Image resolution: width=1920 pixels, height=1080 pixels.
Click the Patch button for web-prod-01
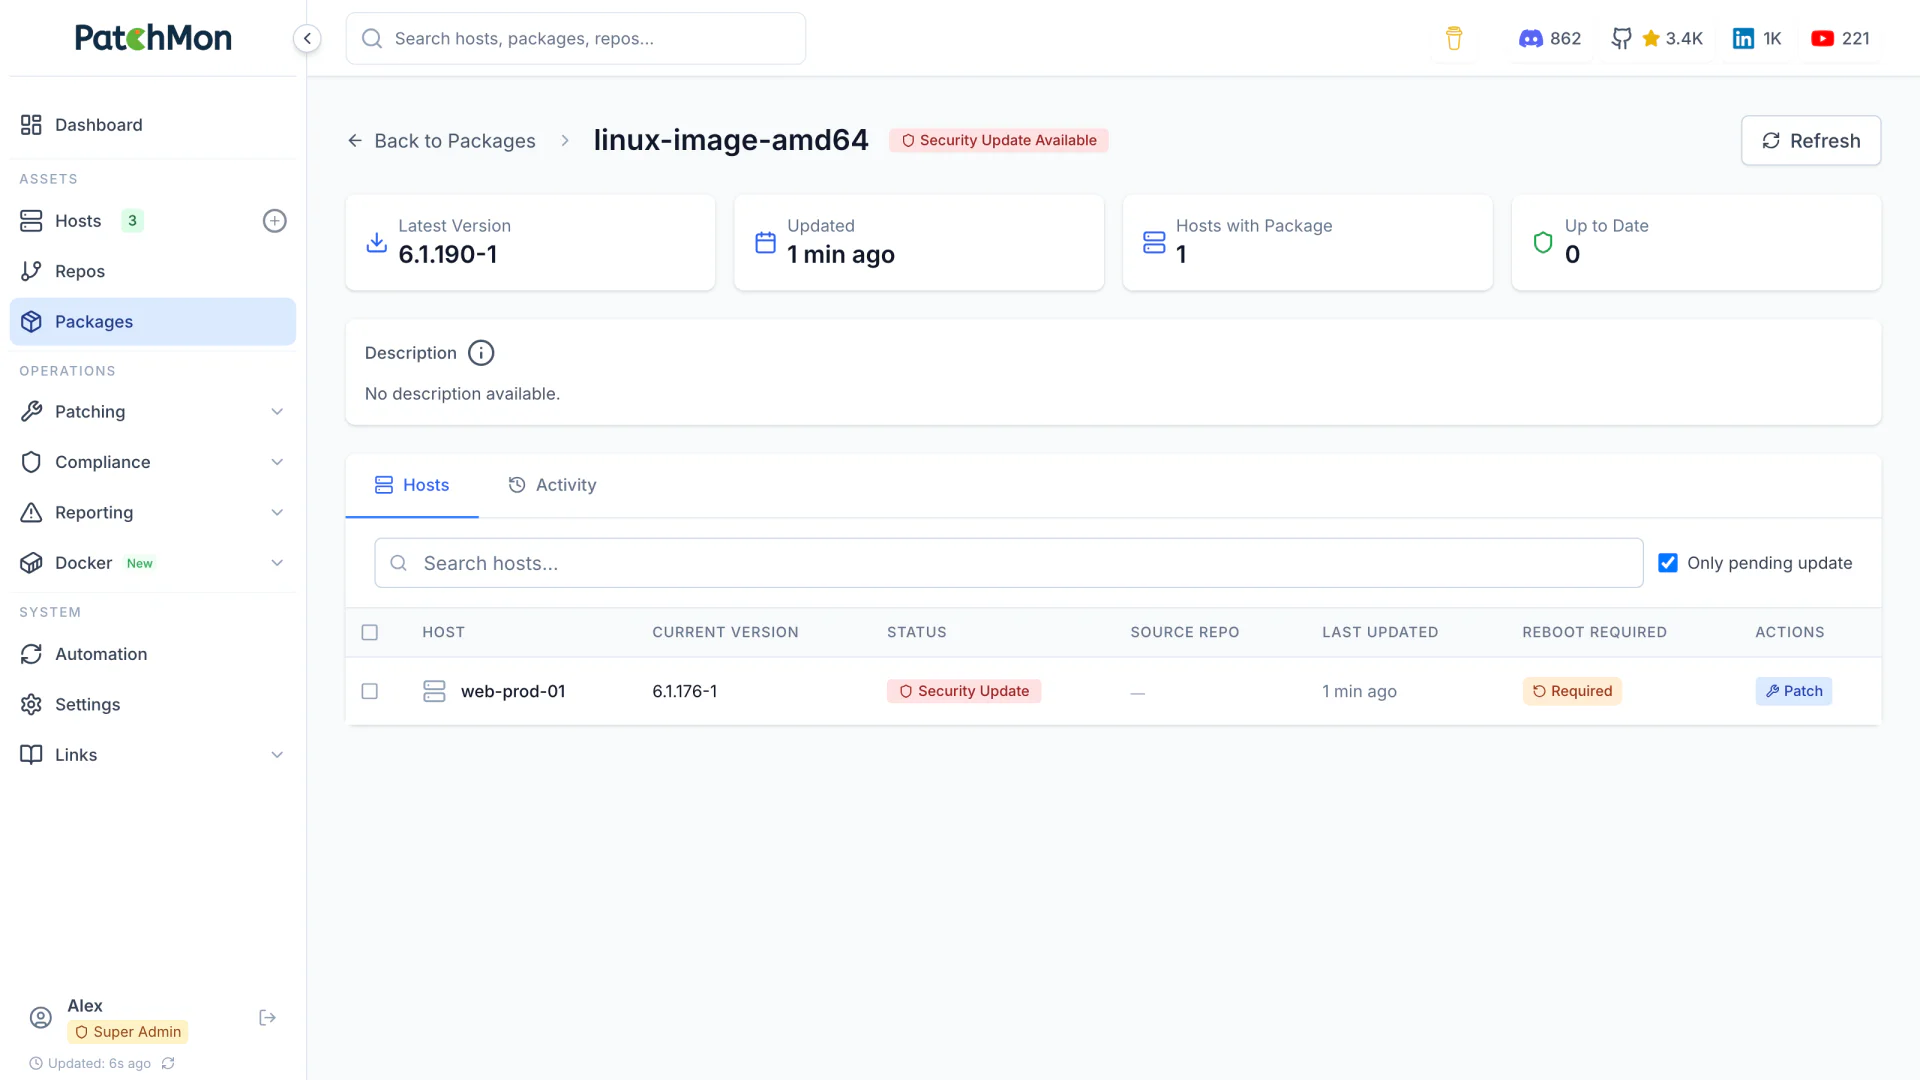pyautogui.click(x=1794, y=691)
